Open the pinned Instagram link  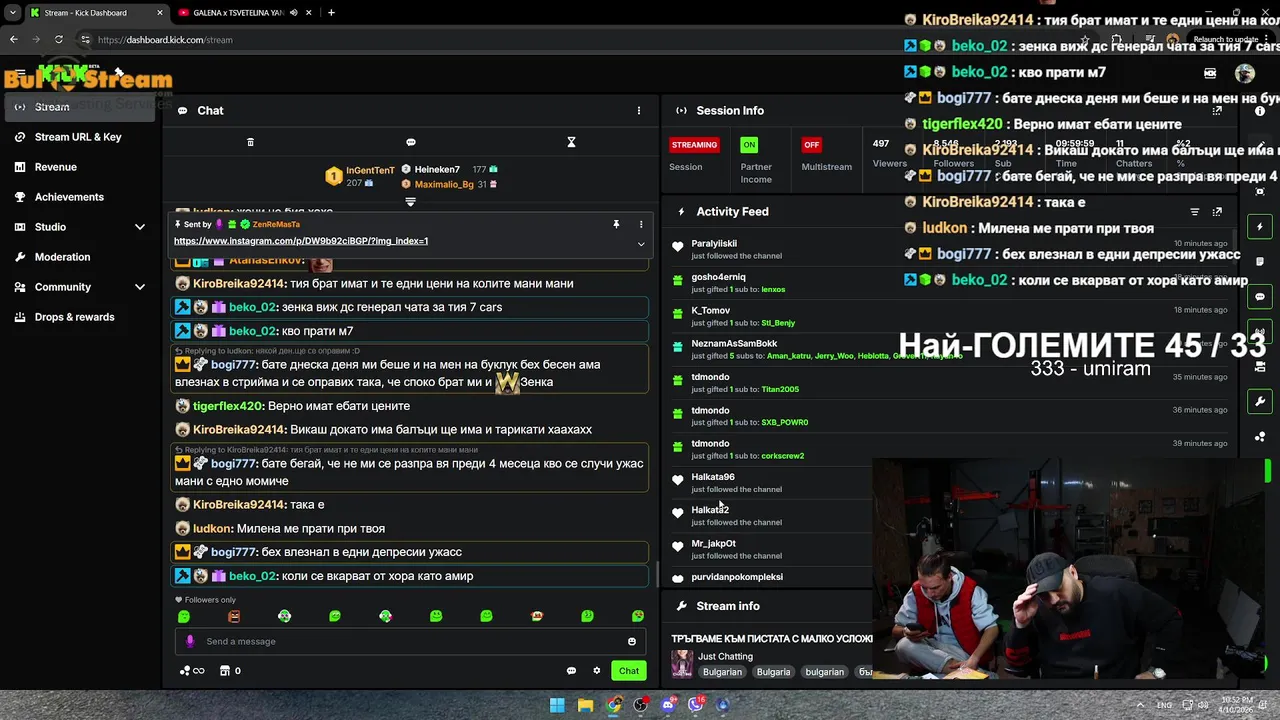301,241
